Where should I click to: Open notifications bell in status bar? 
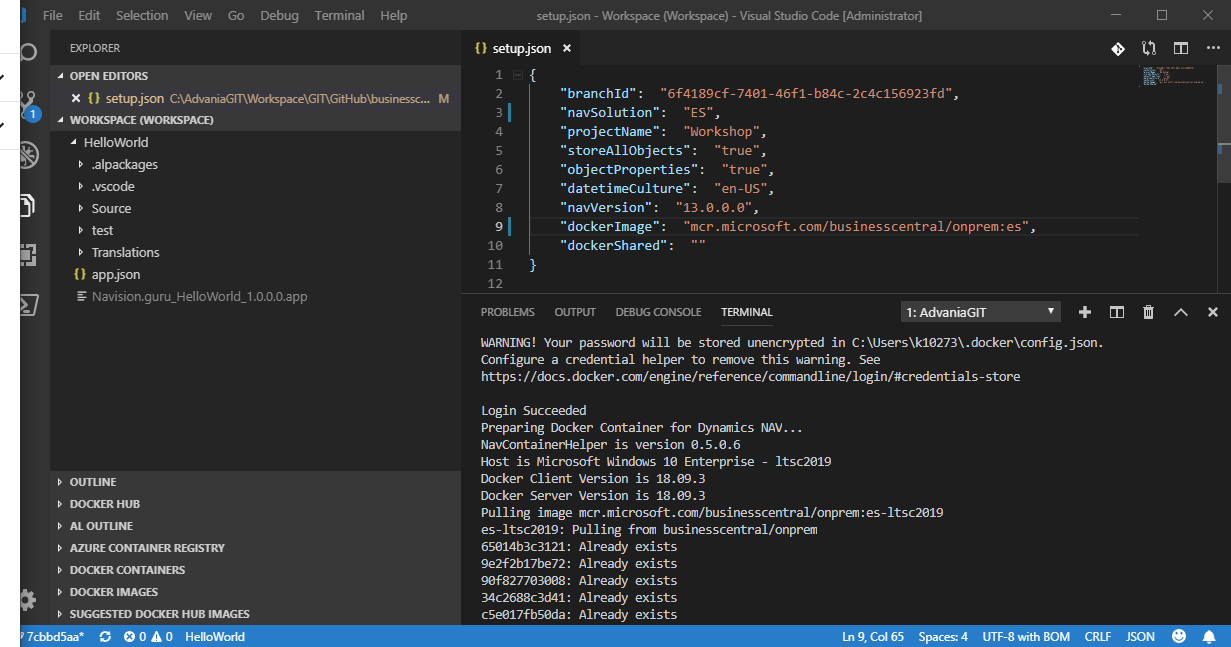click(x=1209, y=636)
